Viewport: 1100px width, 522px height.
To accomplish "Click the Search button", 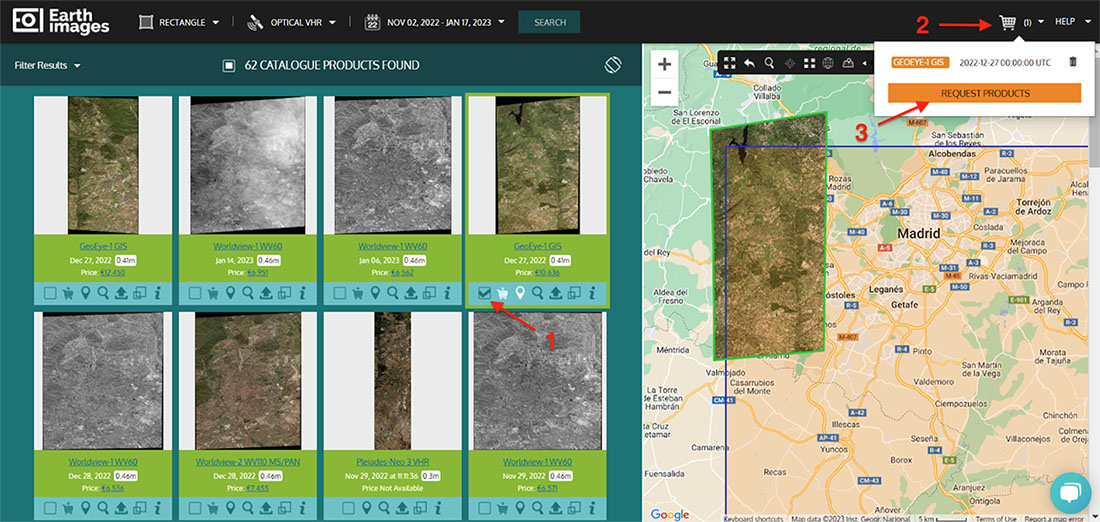I will pyautogui.click(x=549, y=22).
